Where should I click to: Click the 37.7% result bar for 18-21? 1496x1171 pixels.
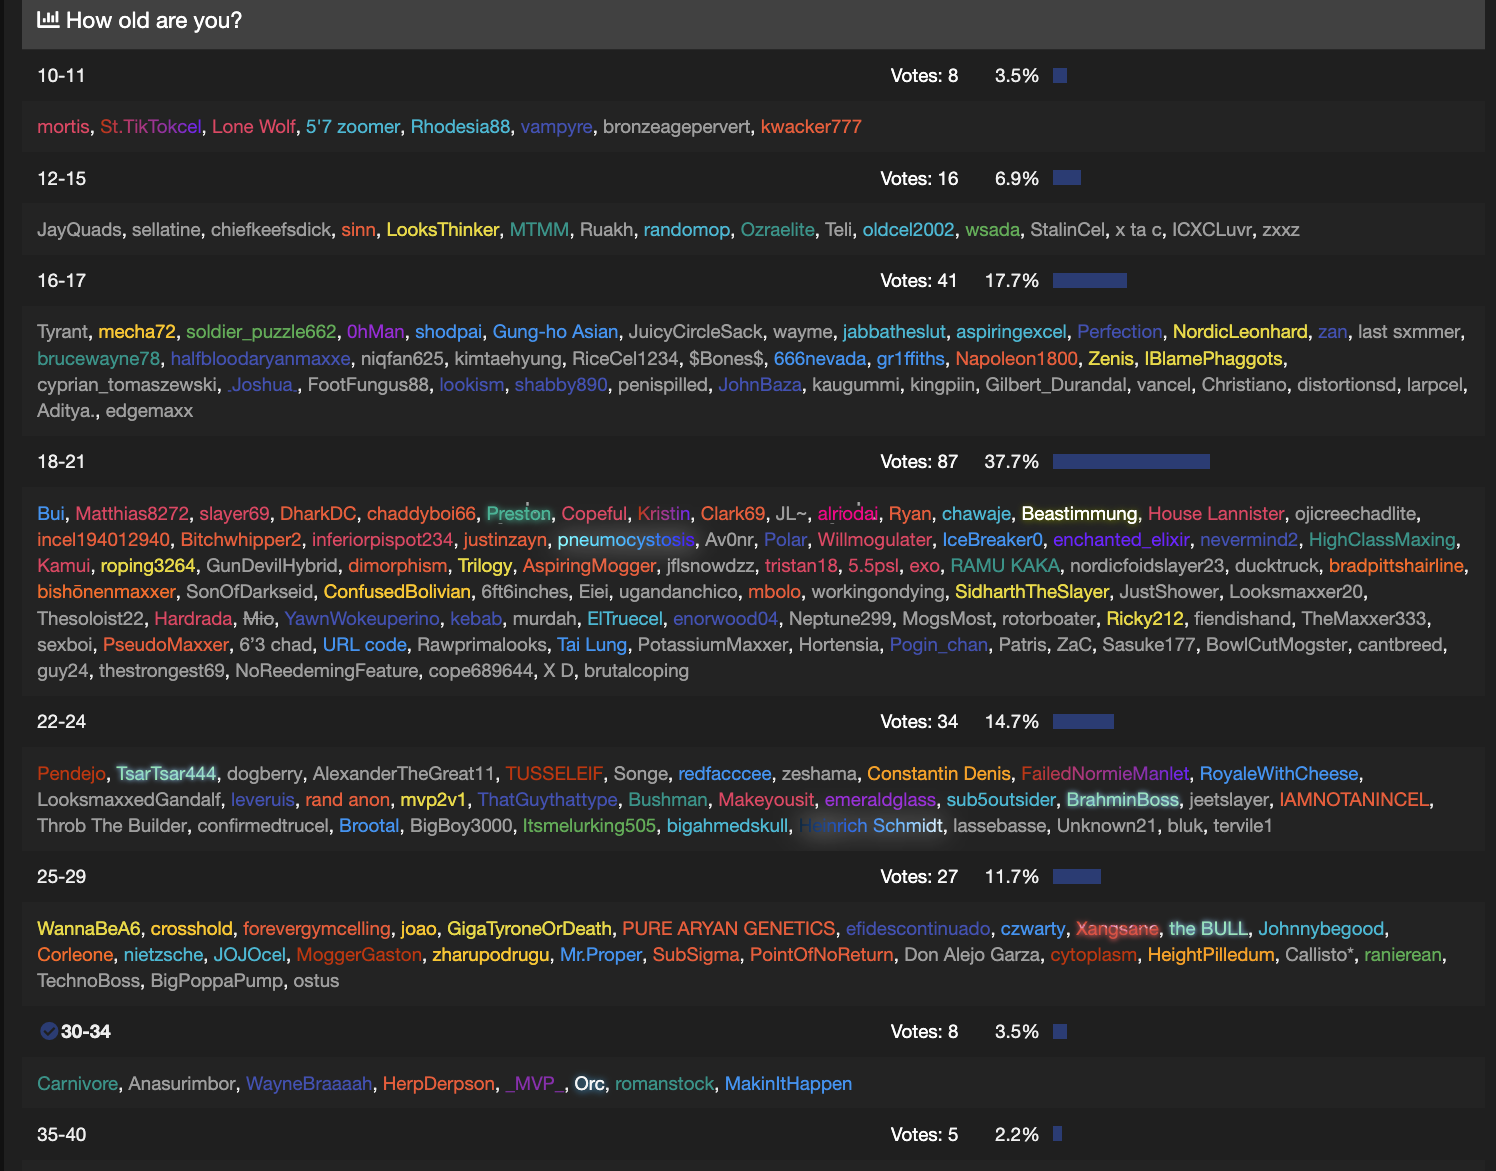tap(1131, 462)
